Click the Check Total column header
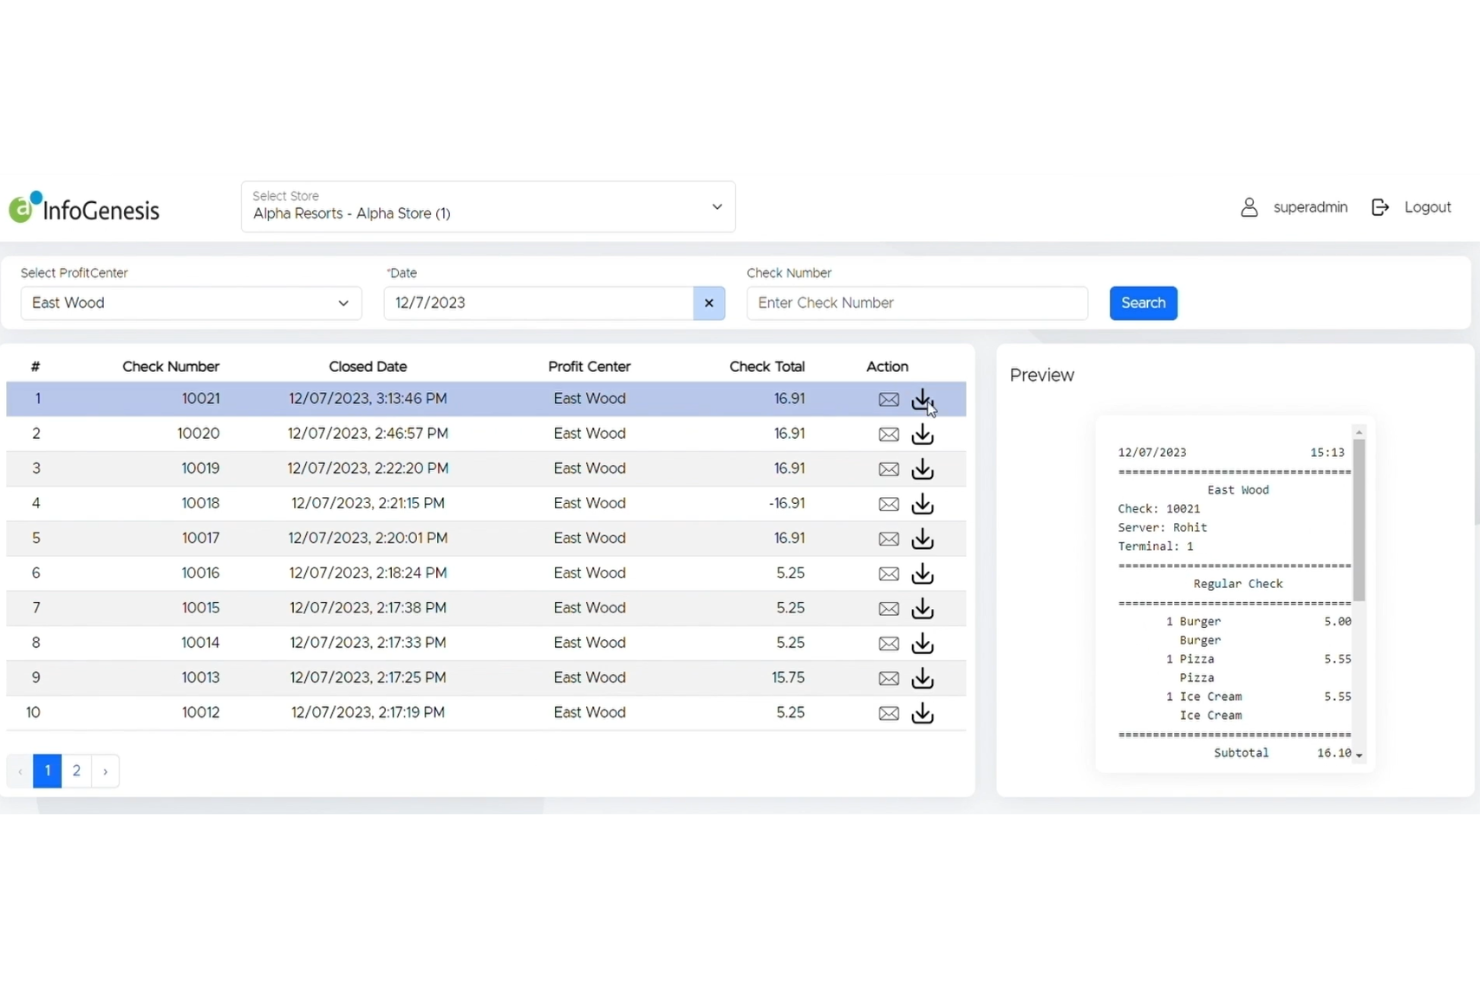 (767, 366)
